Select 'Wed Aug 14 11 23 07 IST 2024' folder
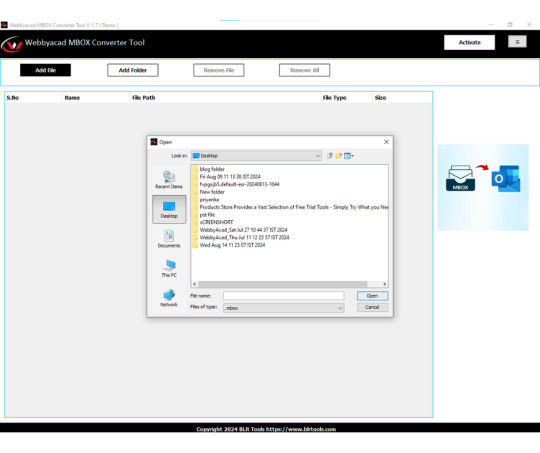The image size is (540, 453). [x=229, y=245]
